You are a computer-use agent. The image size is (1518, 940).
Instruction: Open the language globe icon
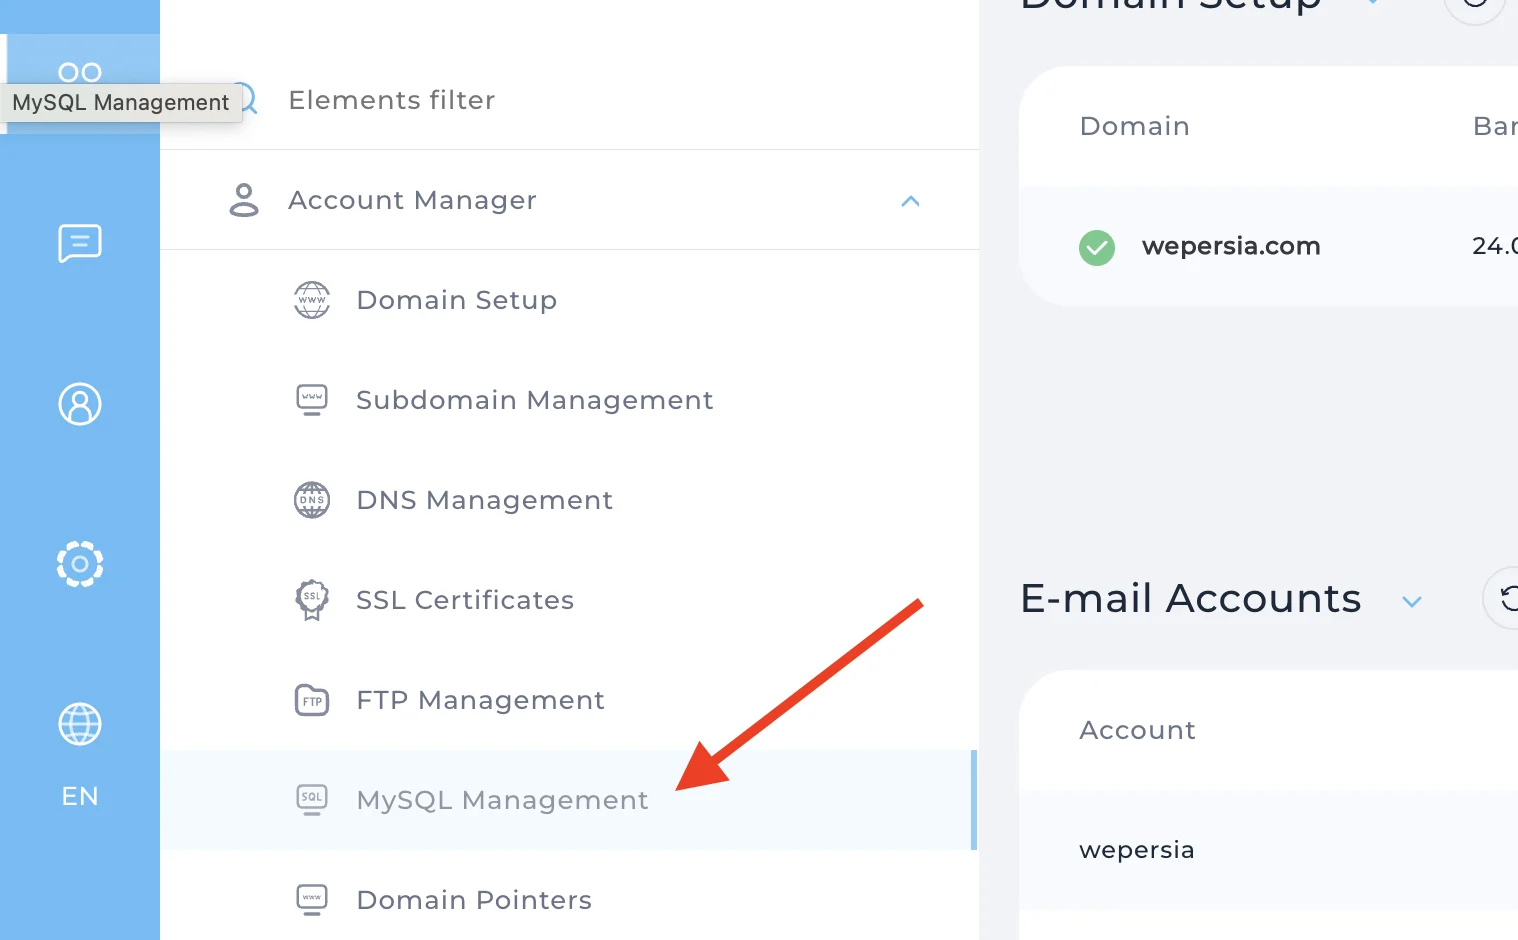(80, 724)
